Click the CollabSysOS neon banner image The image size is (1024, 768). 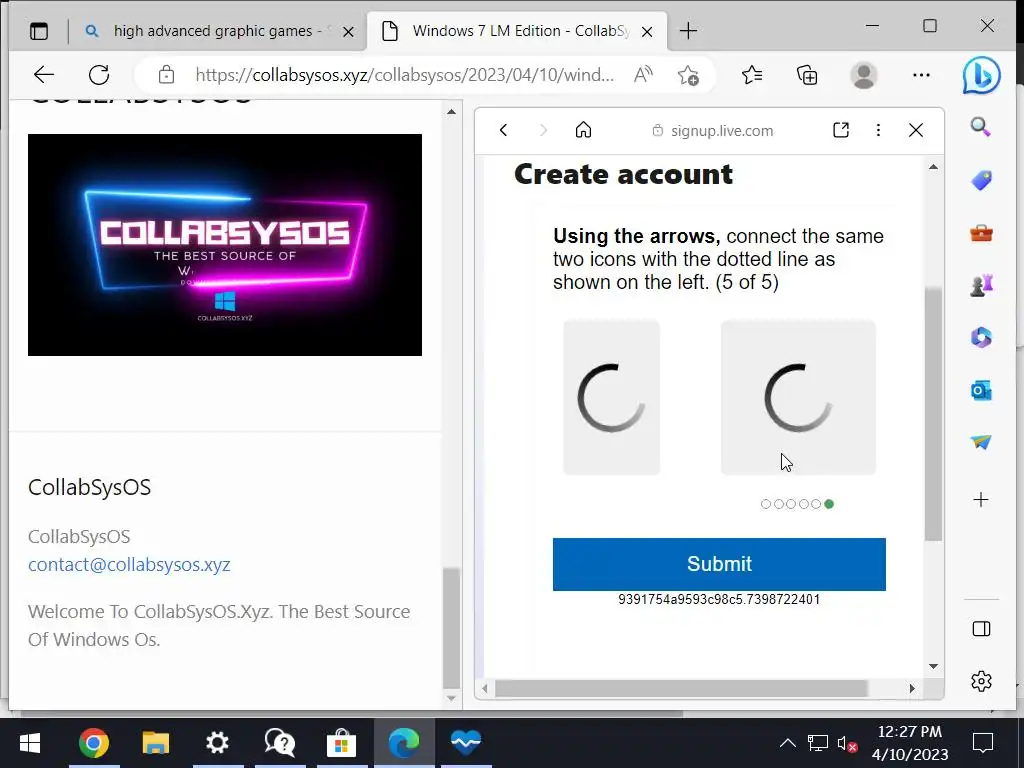[x=225, y=245]
